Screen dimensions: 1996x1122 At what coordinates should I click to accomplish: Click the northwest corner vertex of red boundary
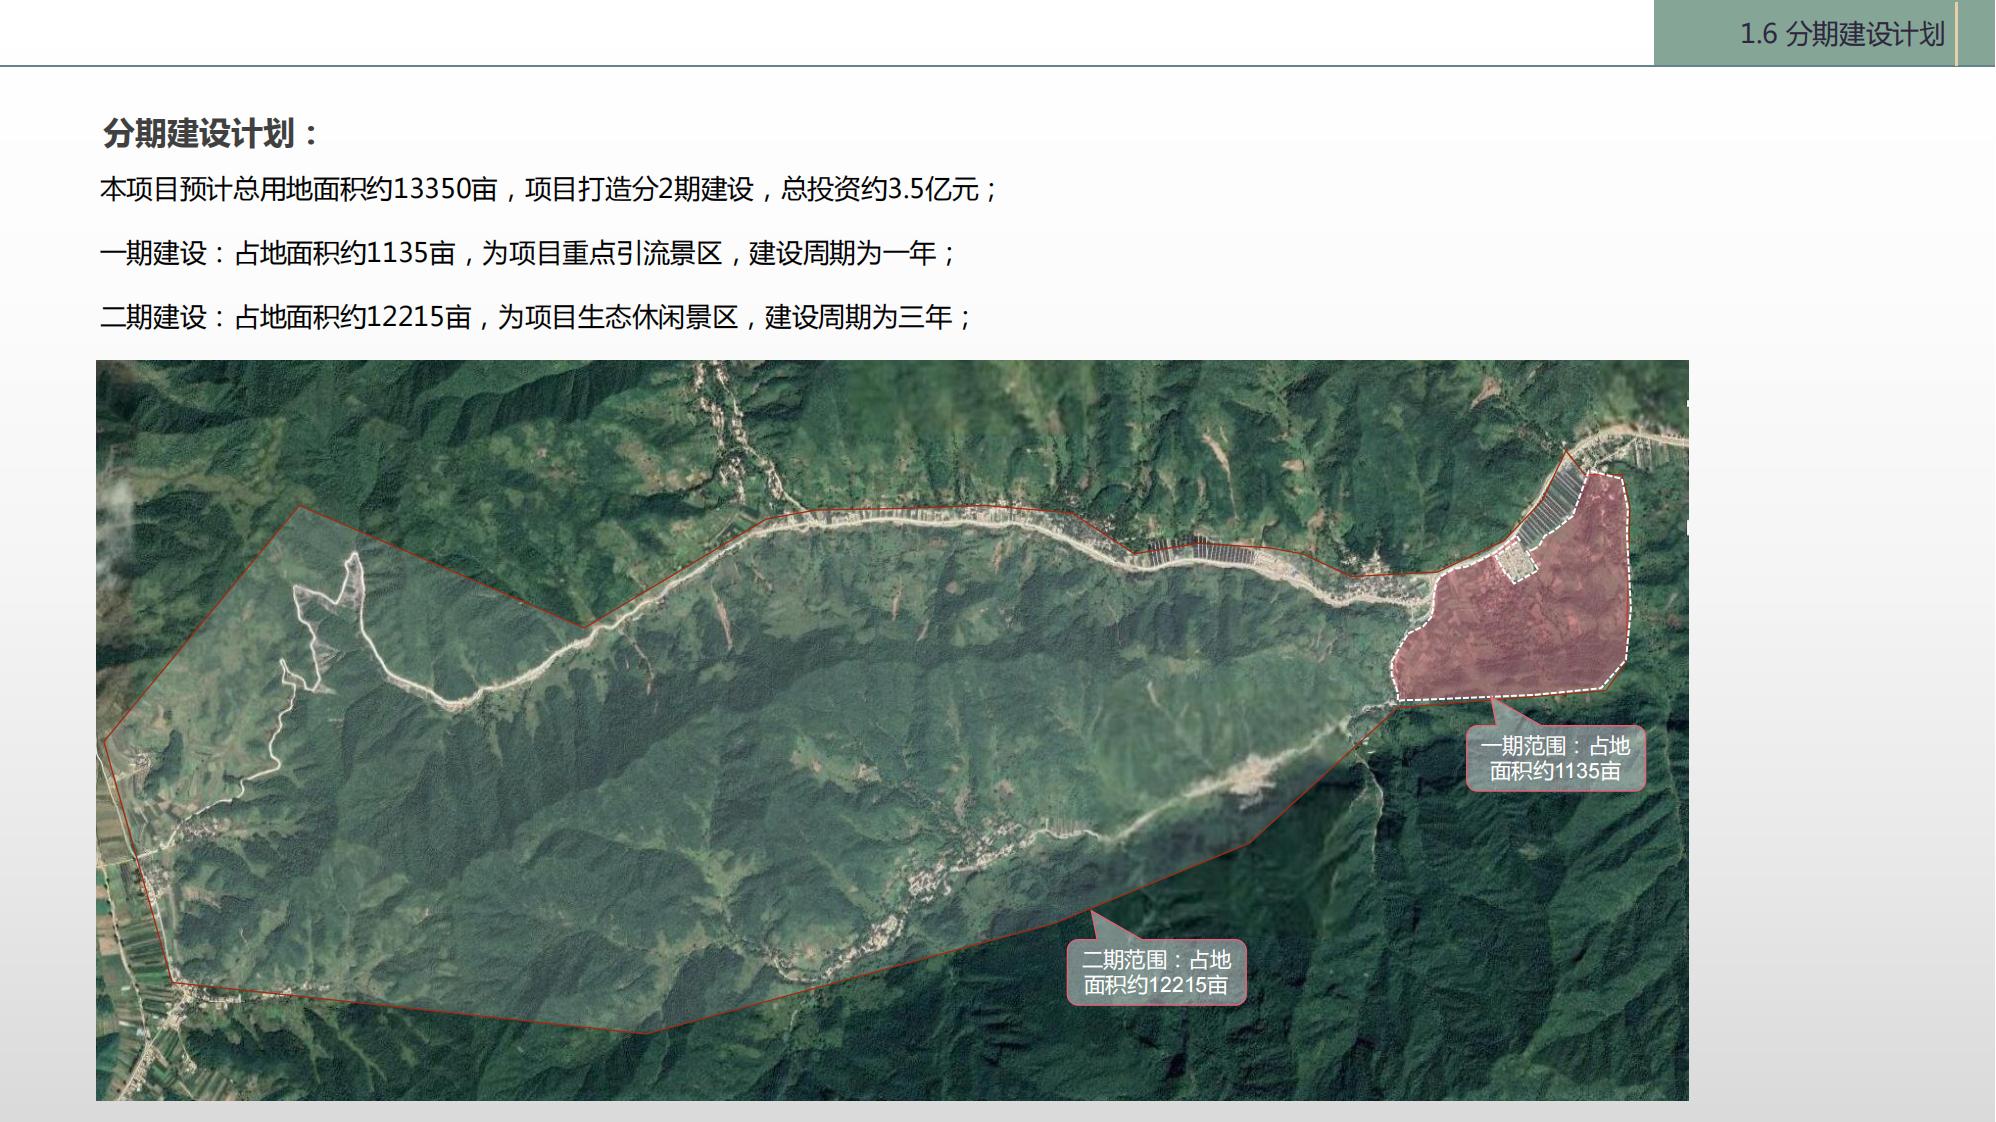click(x=300, y=507)
